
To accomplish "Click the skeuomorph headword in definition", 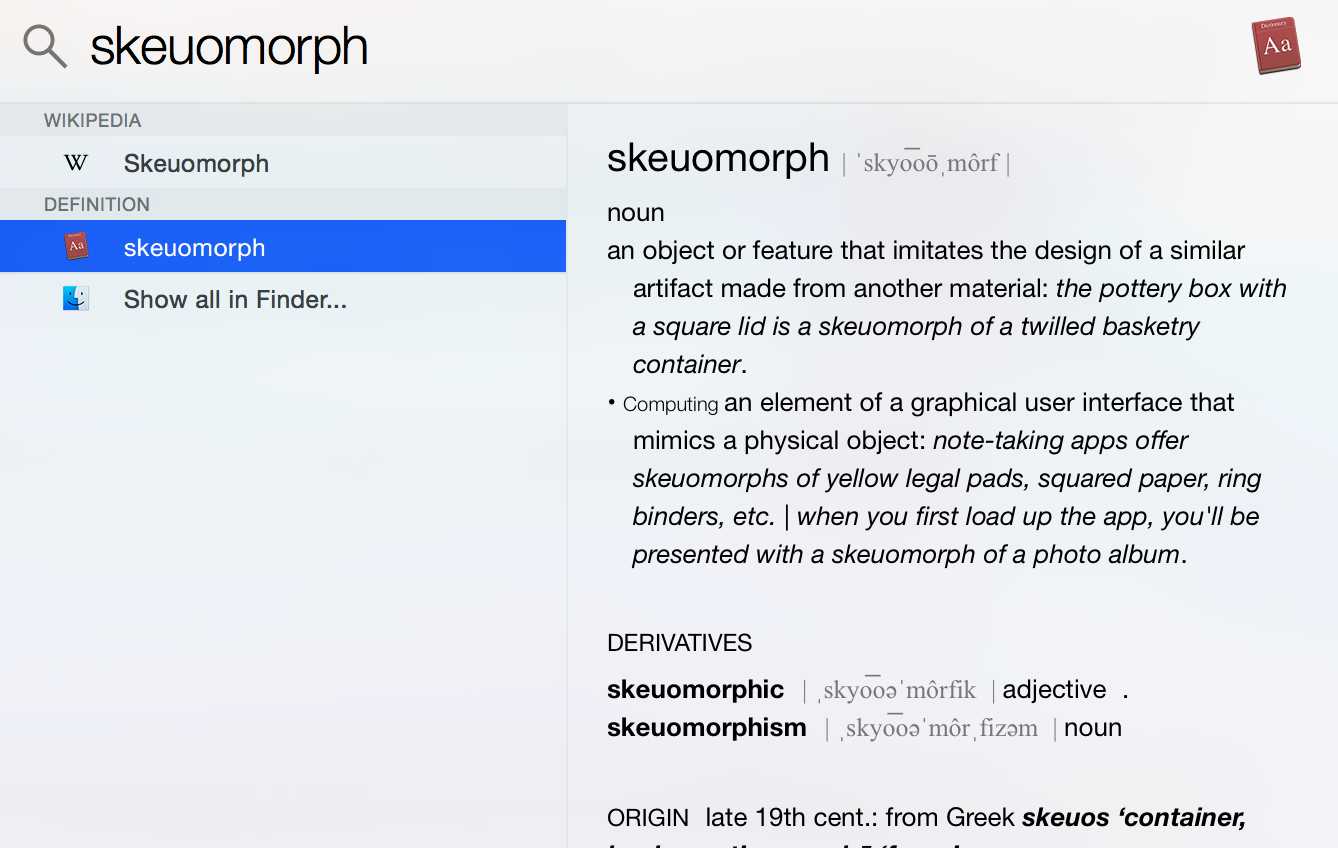I will point(718,159).
